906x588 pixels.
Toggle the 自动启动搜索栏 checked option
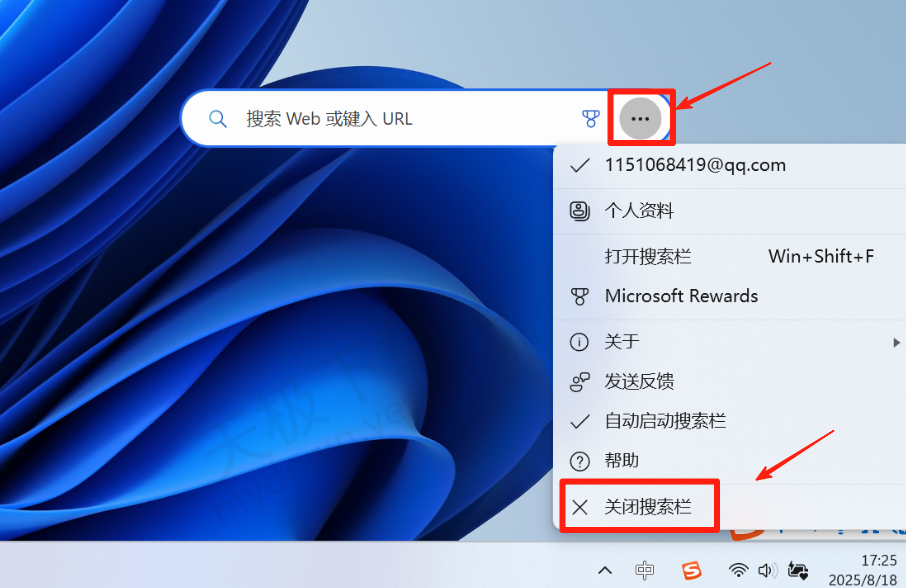[665, 421]
